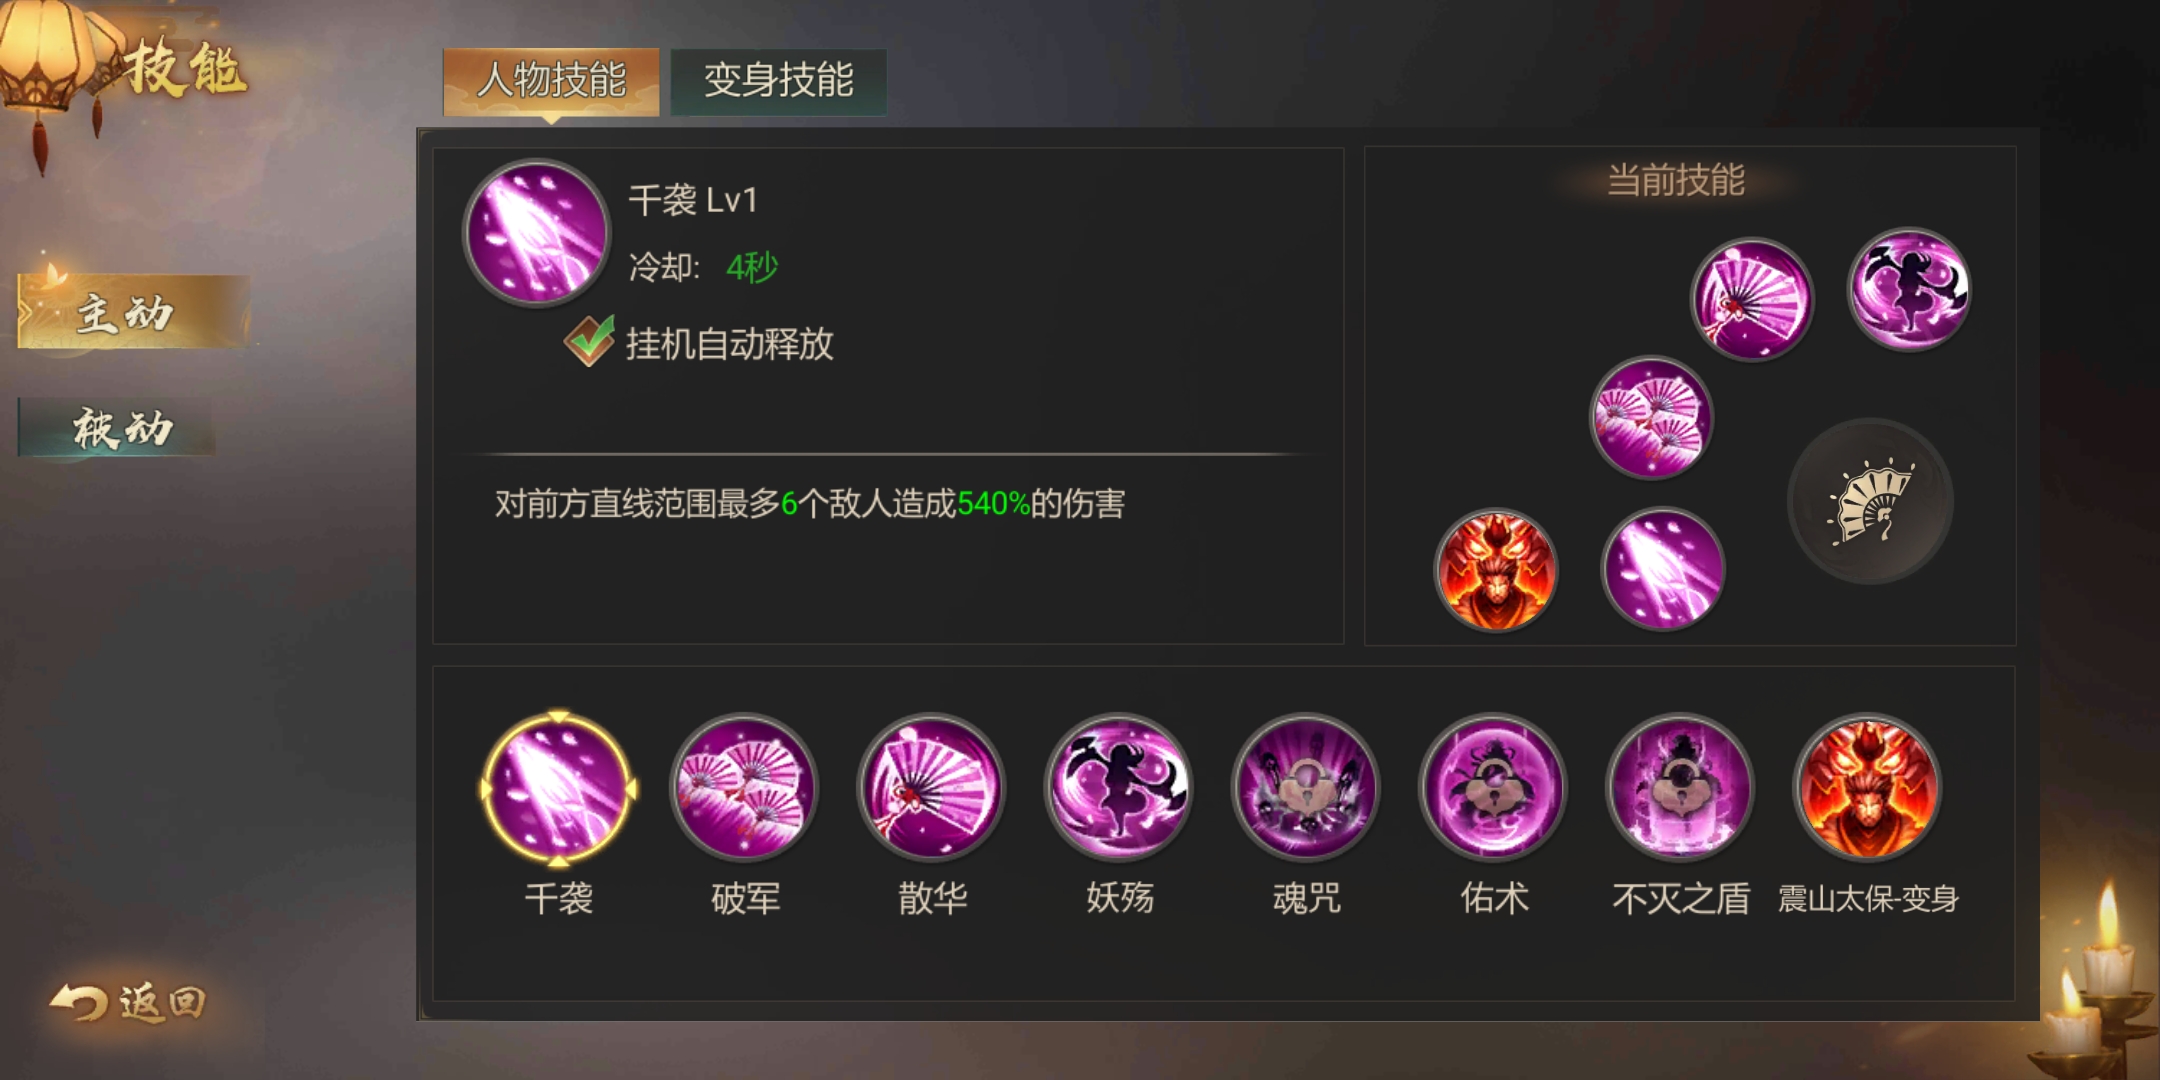Go back with the 返回 button
This screenshot has height=1080, width=2160.
tap(130, 1002)
